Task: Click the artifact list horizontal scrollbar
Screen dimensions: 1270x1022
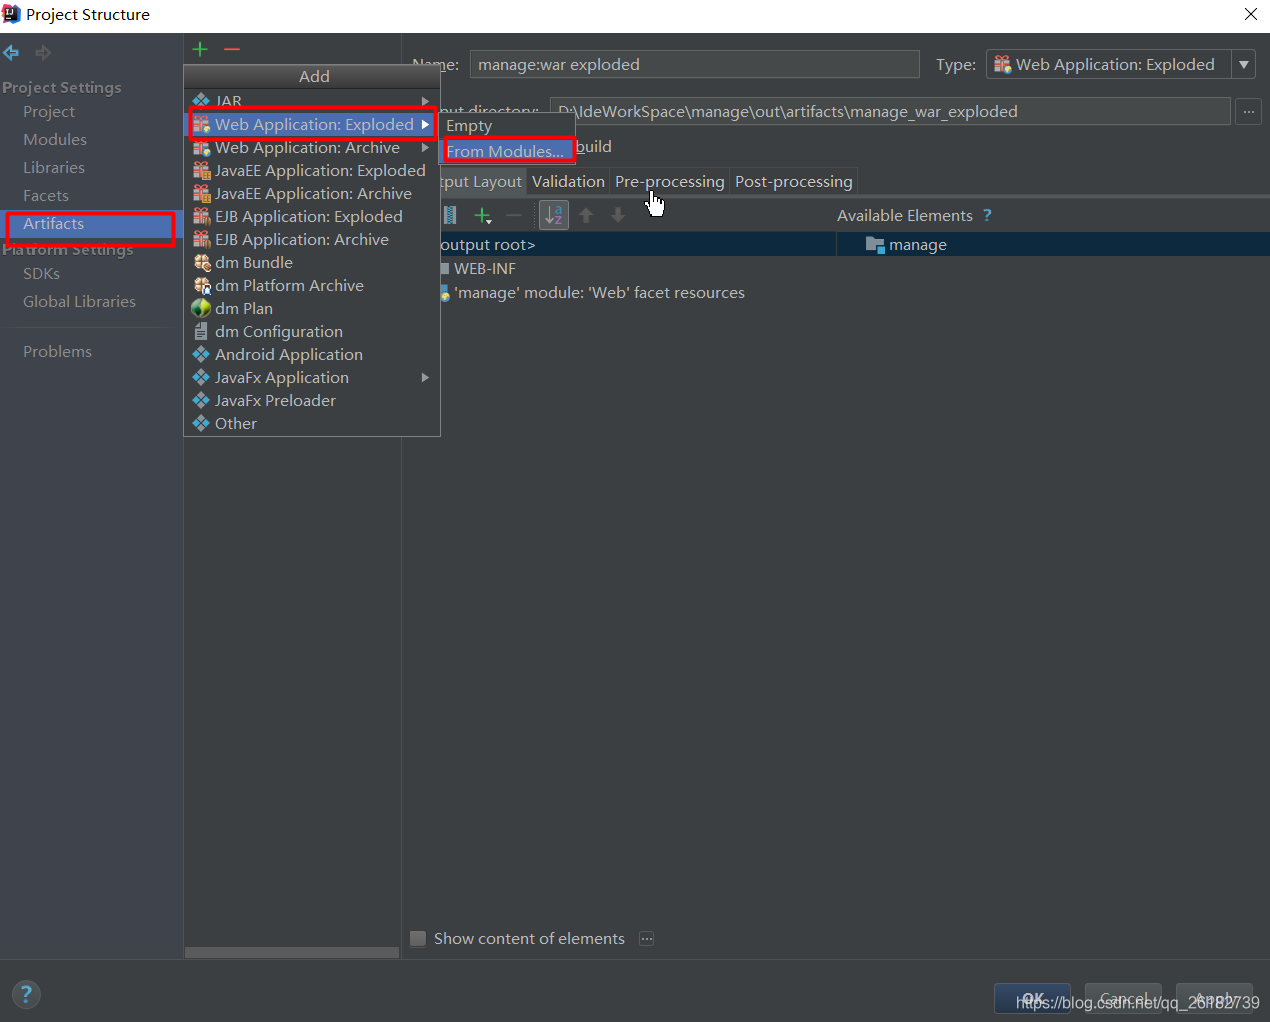Action: (292, 953)
